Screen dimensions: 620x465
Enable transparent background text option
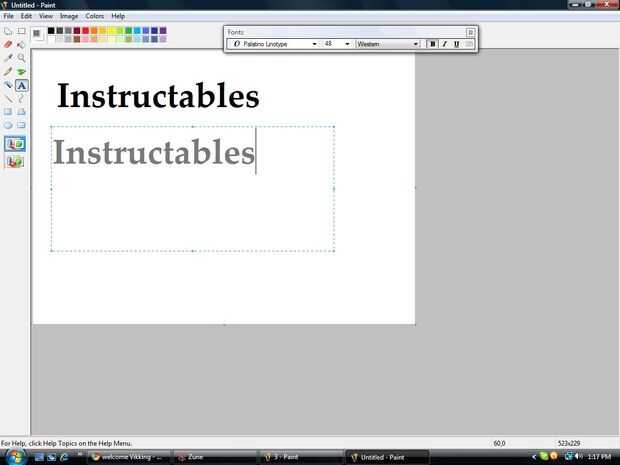[15, 161]
